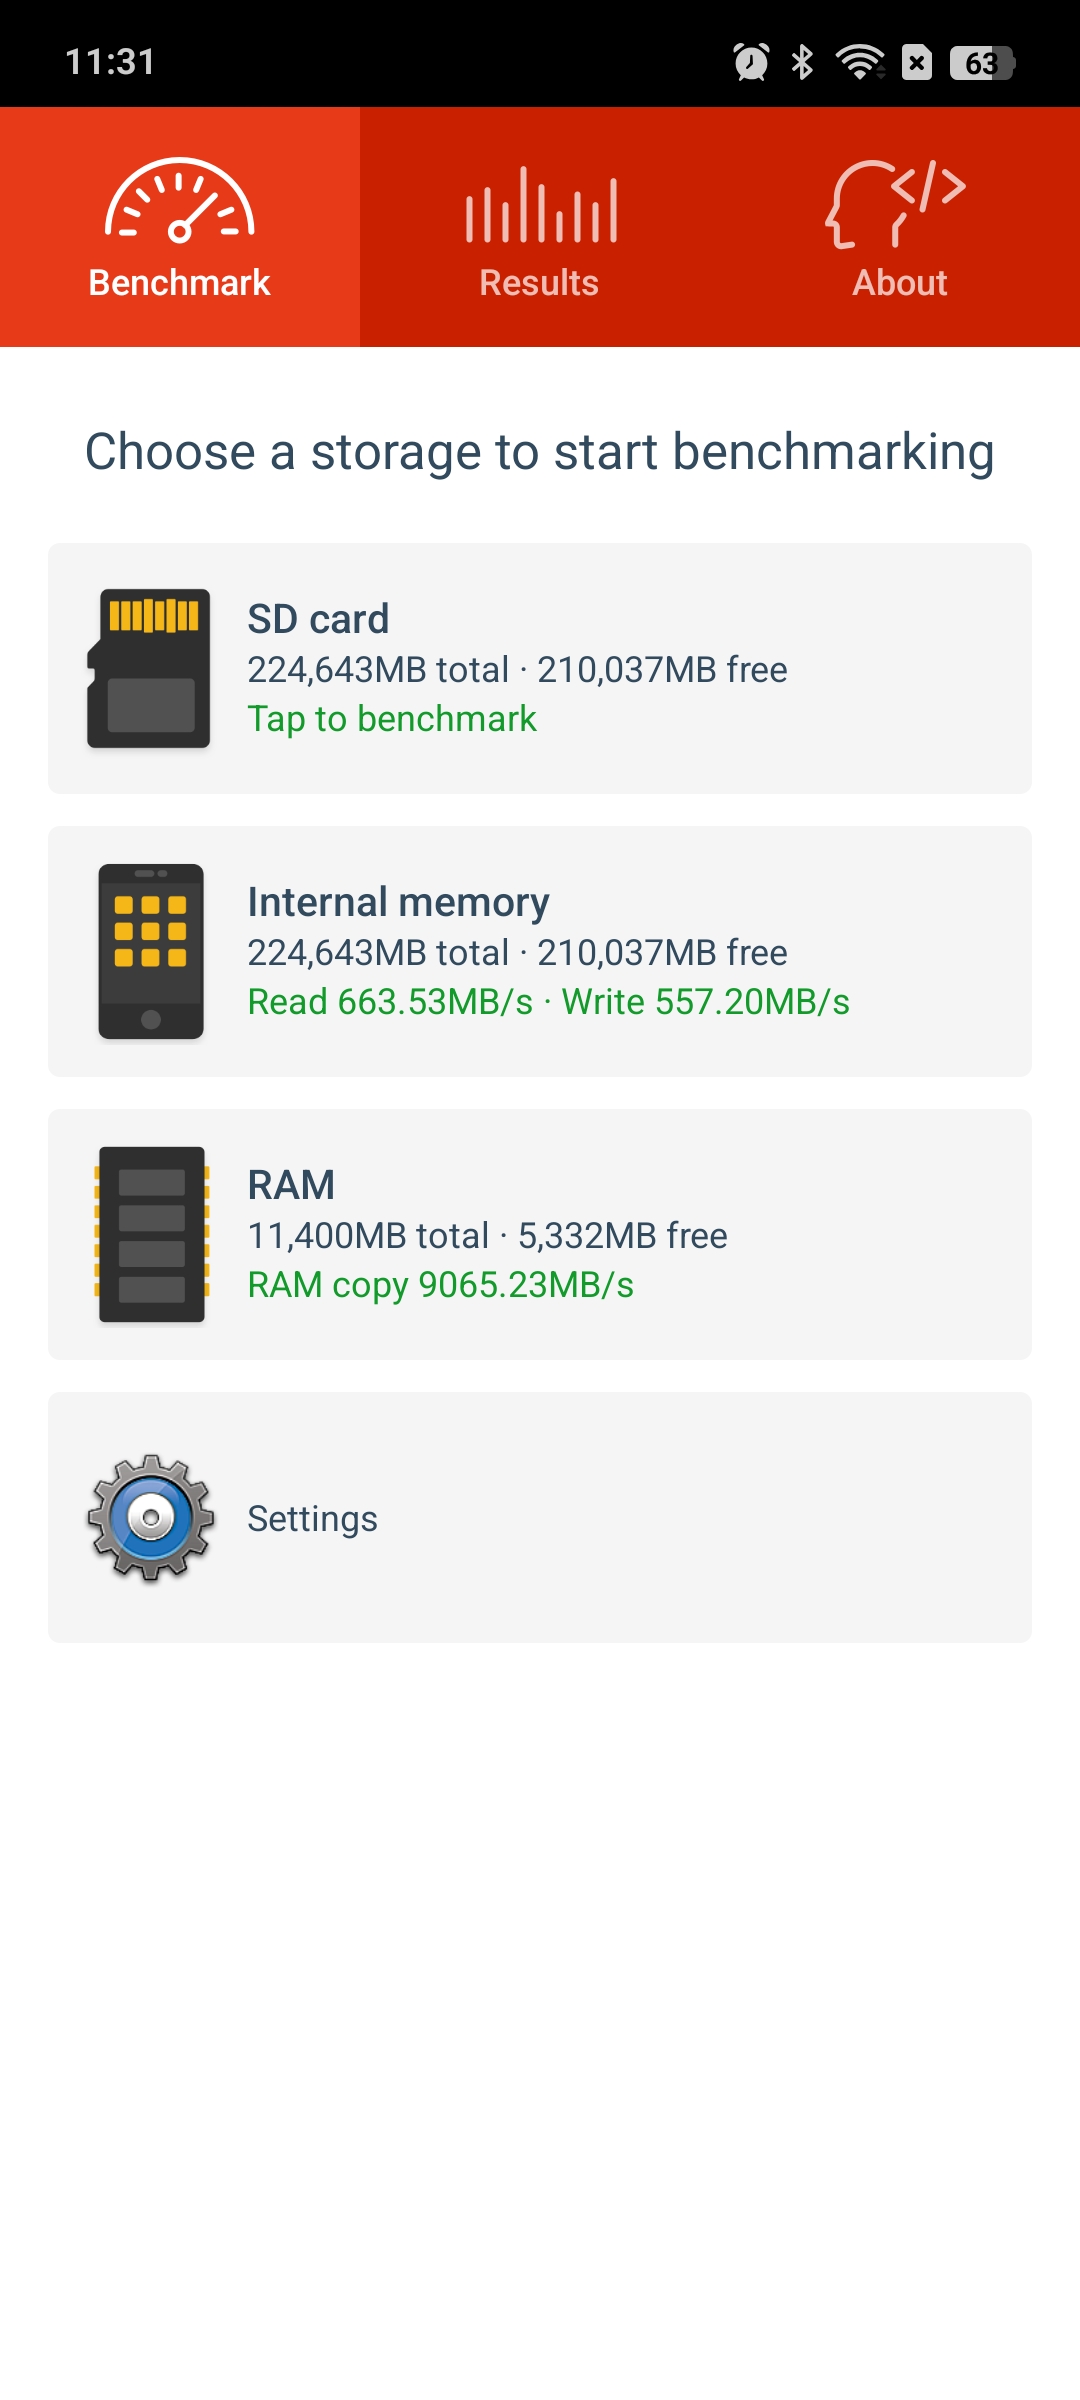This screenshot has width=1080, height=2400.
Task: Open the Settings entry
Action: (x=540, y=1517)
